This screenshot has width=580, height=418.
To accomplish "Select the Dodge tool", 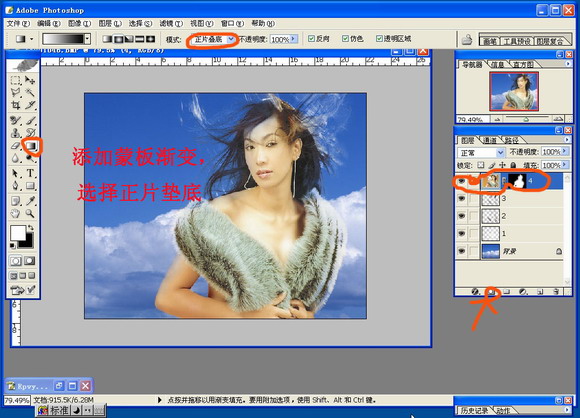I will click(x=30, y=158).
